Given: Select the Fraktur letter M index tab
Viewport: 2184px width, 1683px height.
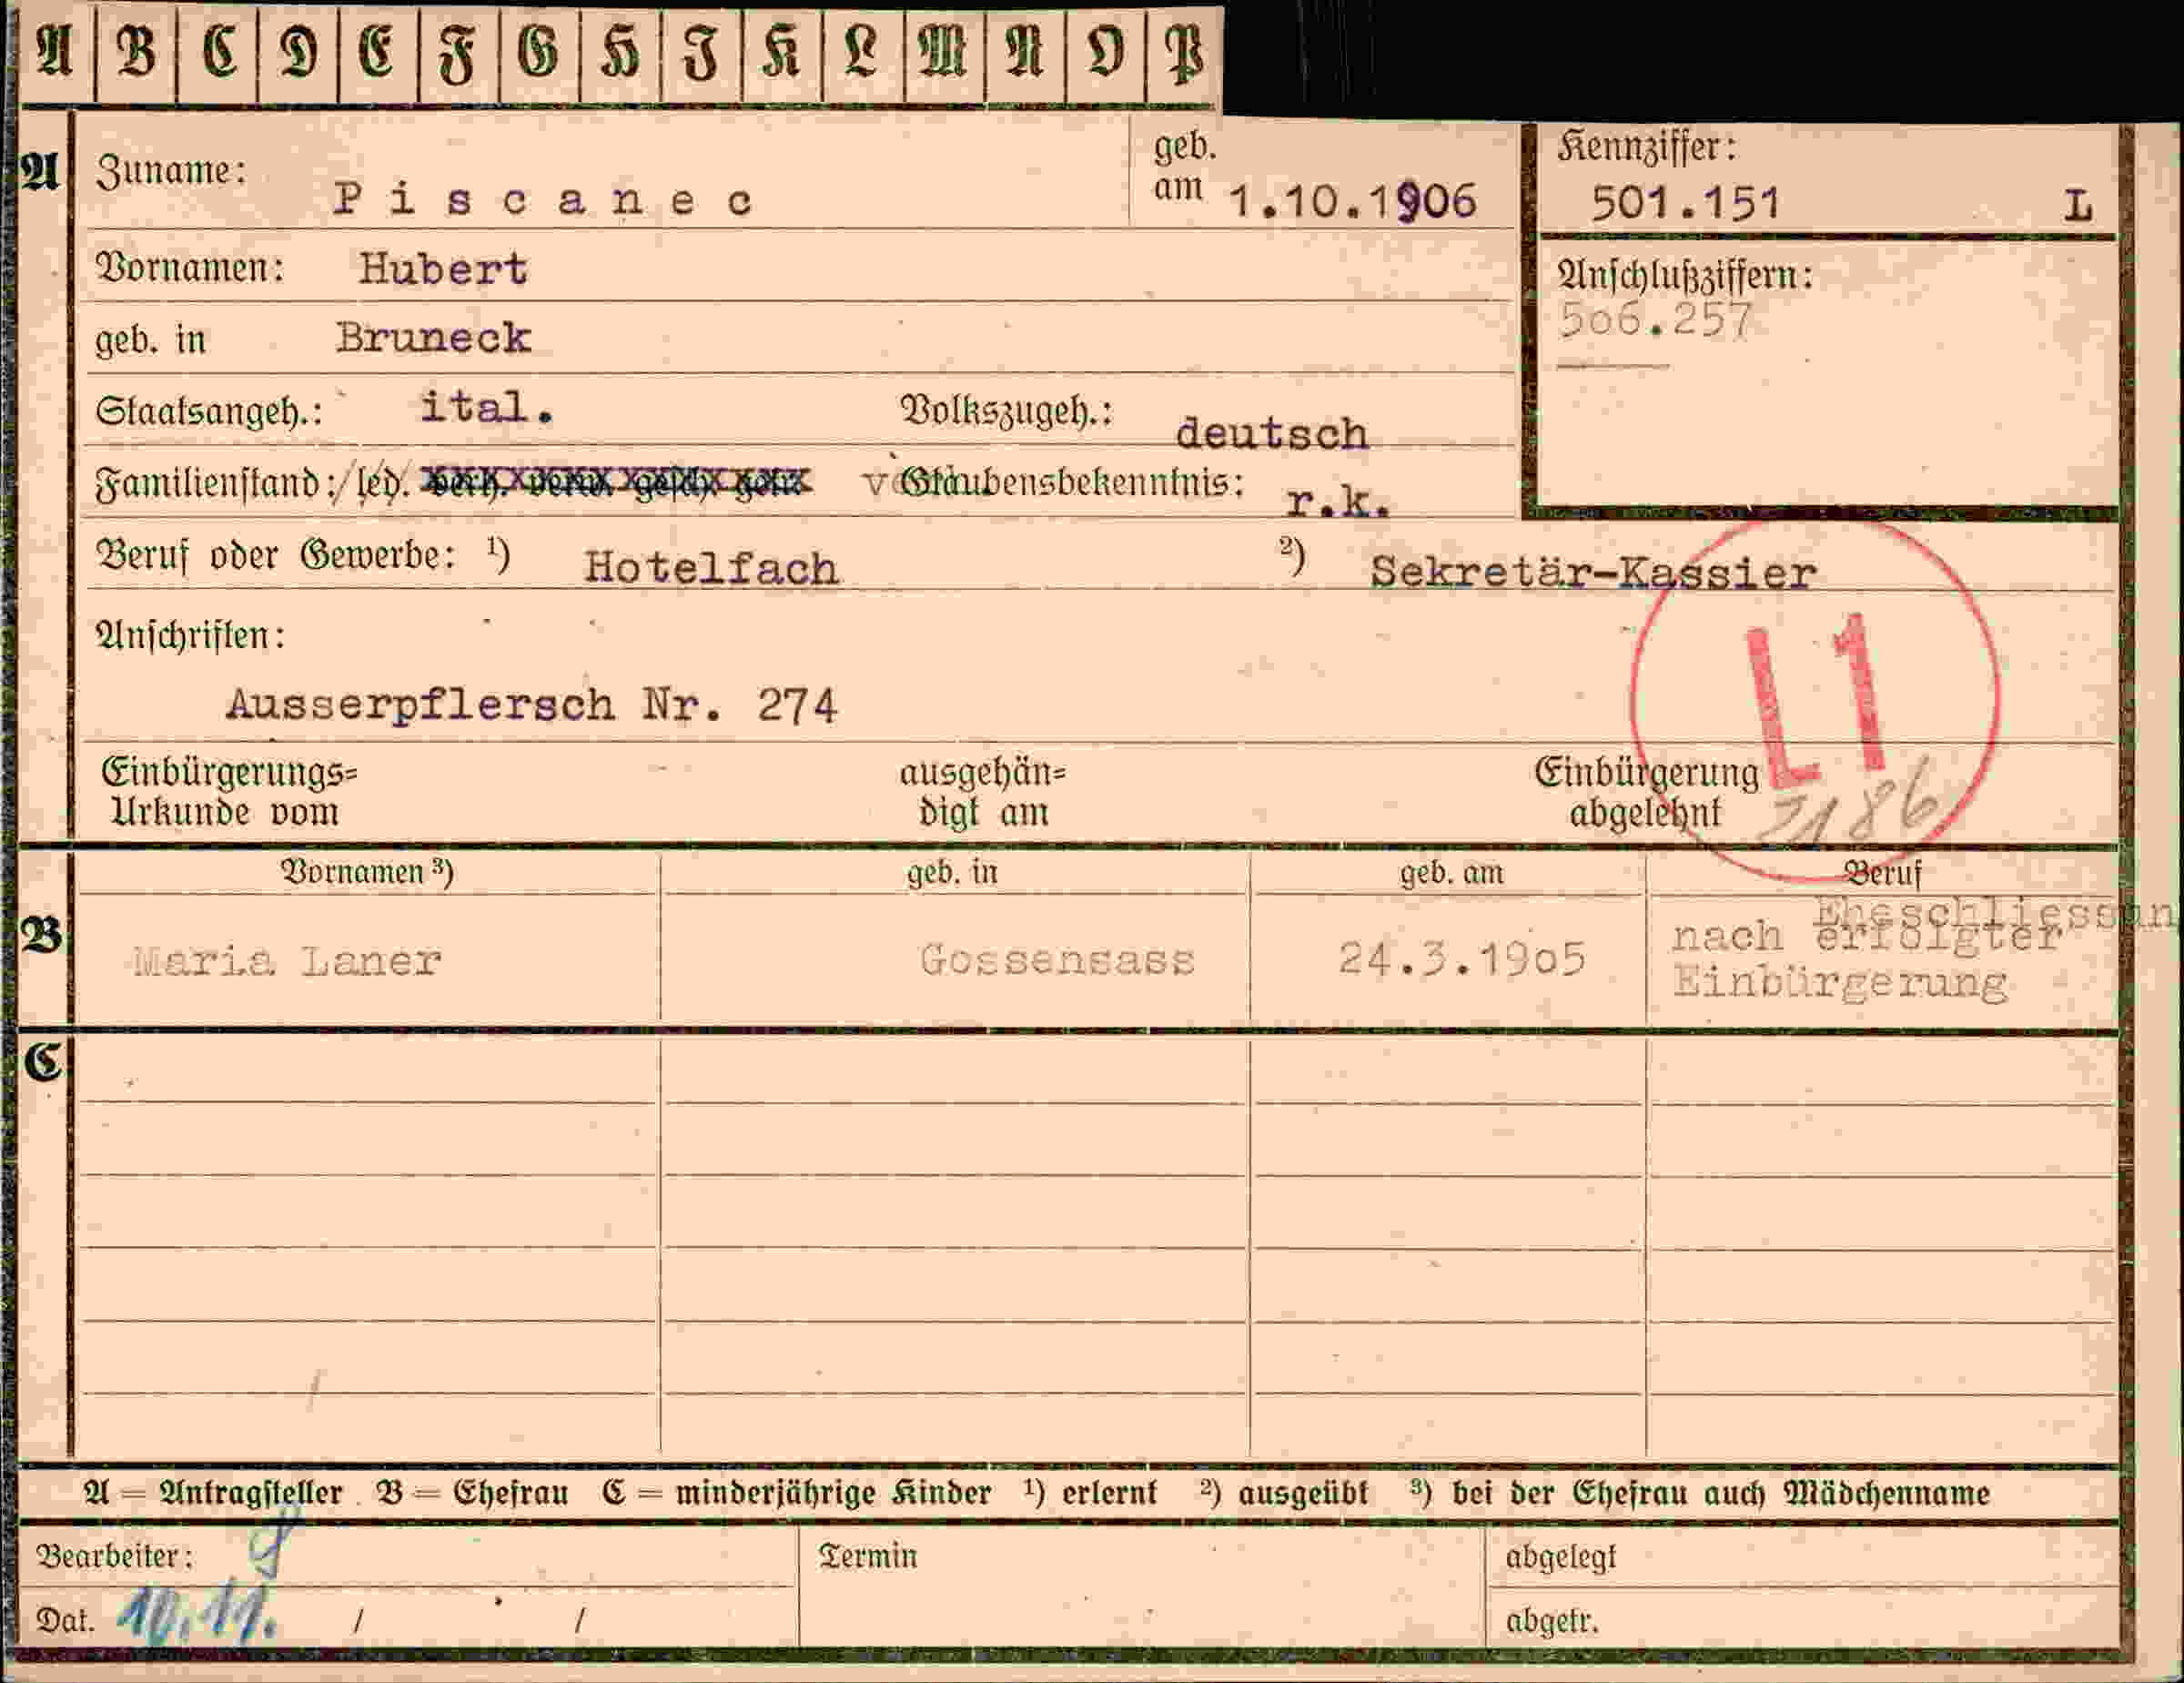Looking at the screenshot, I should pyautogui.click(x=944, y=54).
